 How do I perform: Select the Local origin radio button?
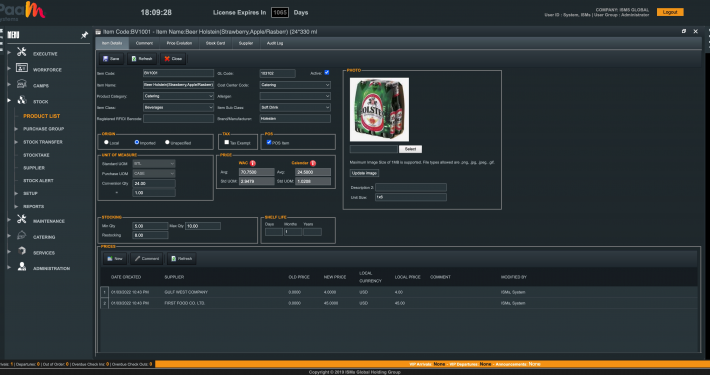pos(106,142)
